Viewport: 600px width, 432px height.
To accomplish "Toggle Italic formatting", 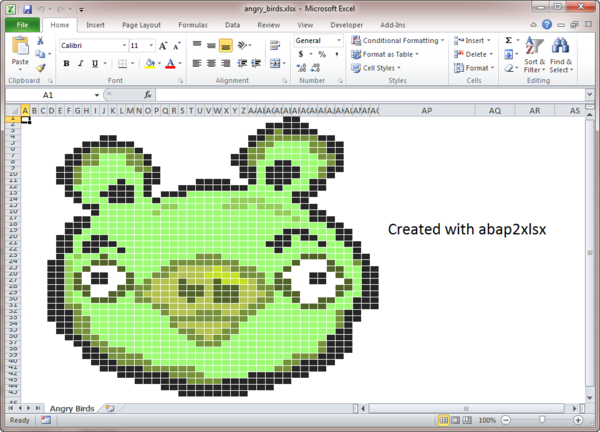I will pyautogui.click(x=80, y=63).
